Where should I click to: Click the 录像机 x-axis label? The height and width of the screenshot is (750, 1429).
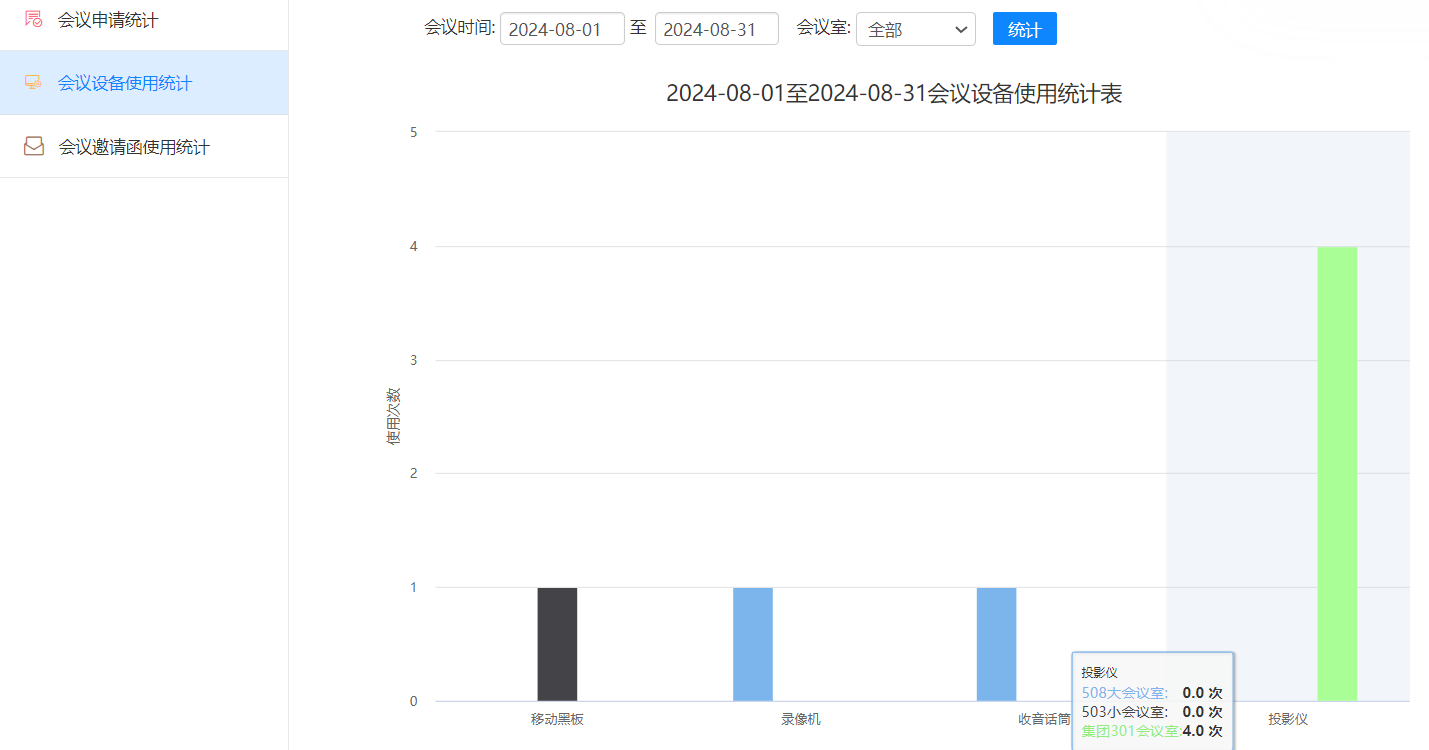click(x=801, y=719)
